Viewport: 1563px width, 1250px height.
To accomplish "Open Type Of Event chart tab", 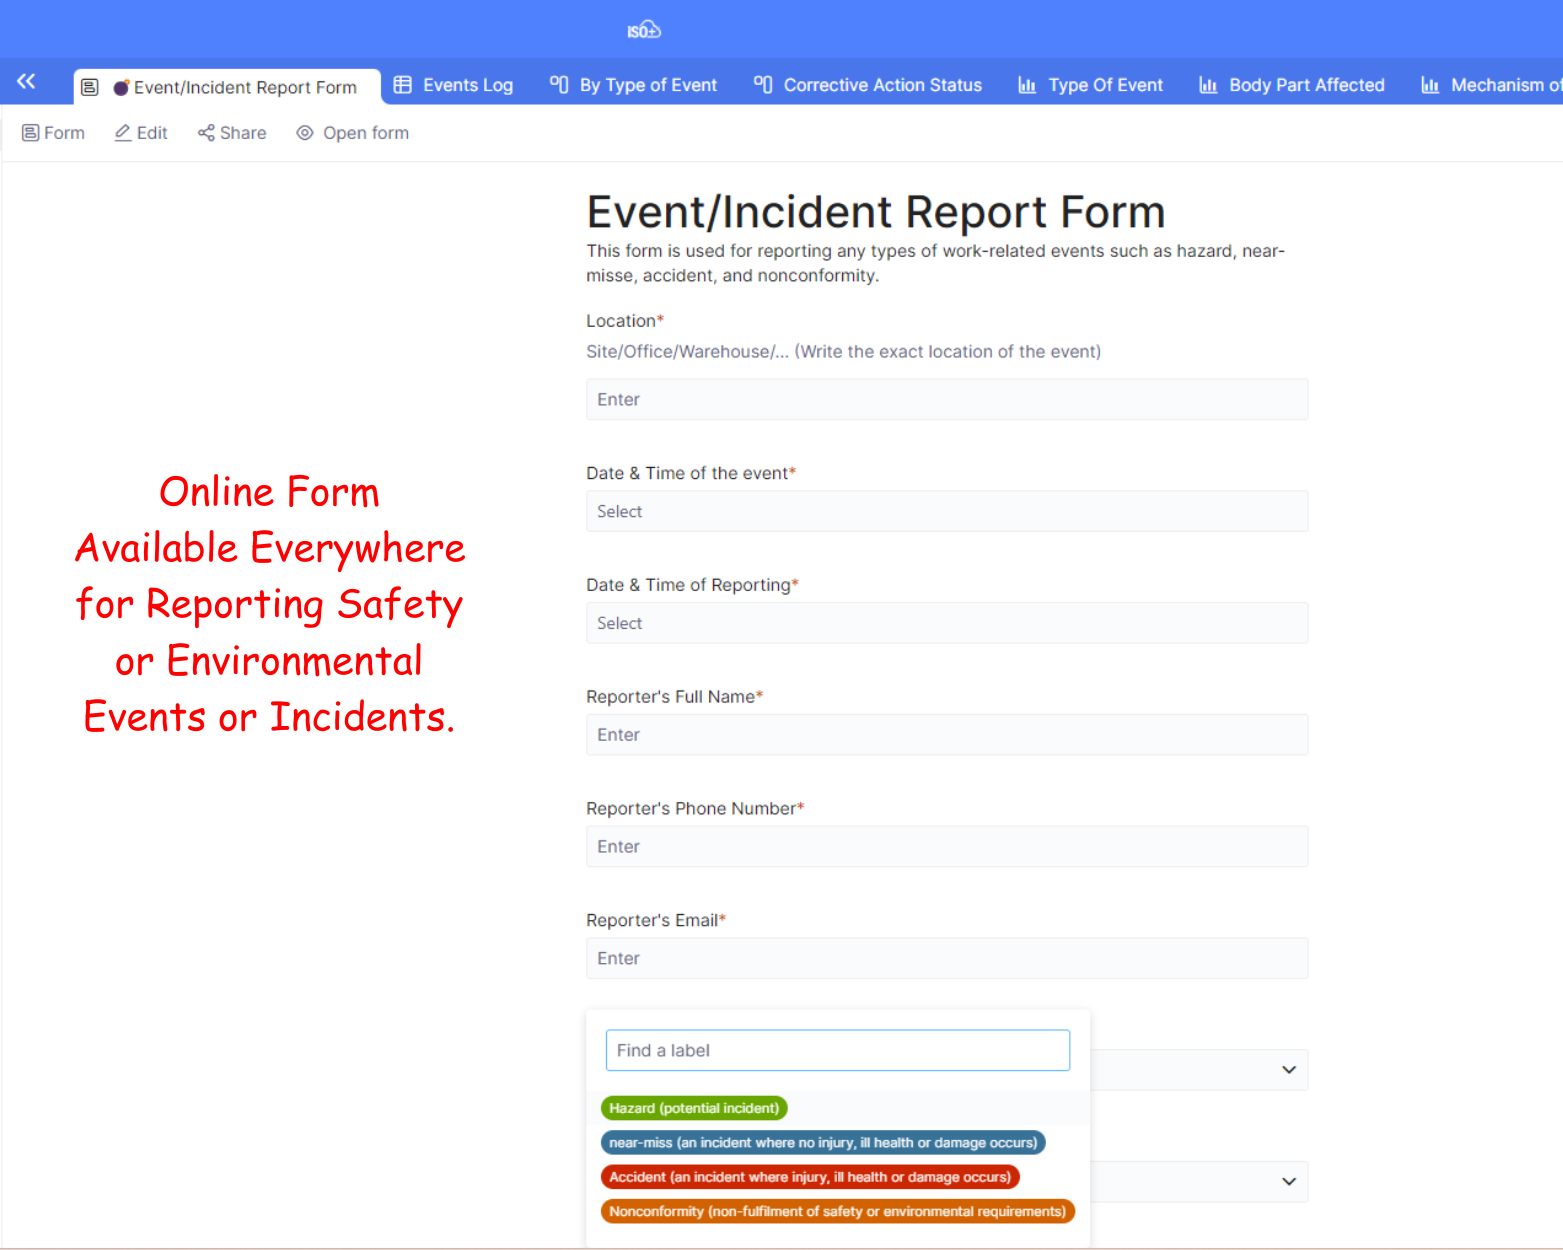I will pos(1090,85).
